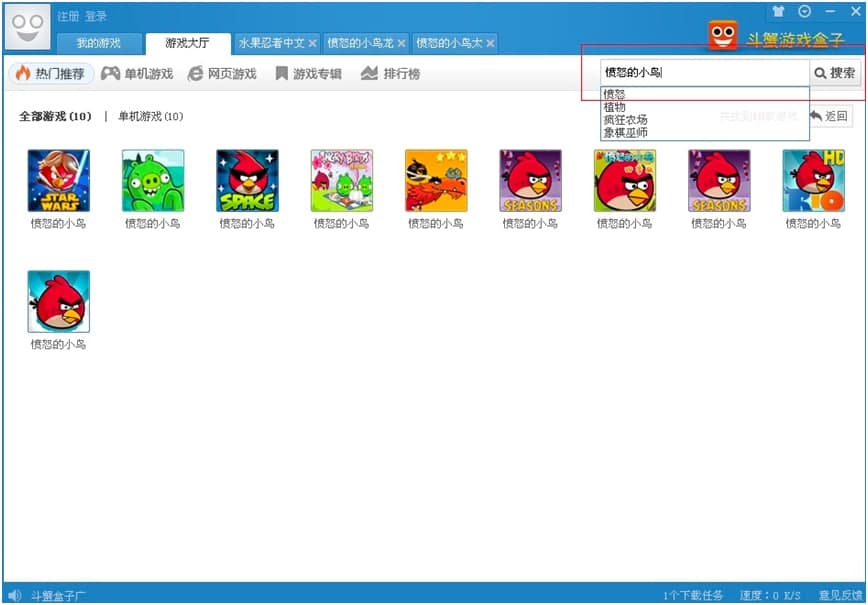868x605 pixels.
Task: Open the main menu dropdown icon in title bar
Action: (x=805, y=11)
